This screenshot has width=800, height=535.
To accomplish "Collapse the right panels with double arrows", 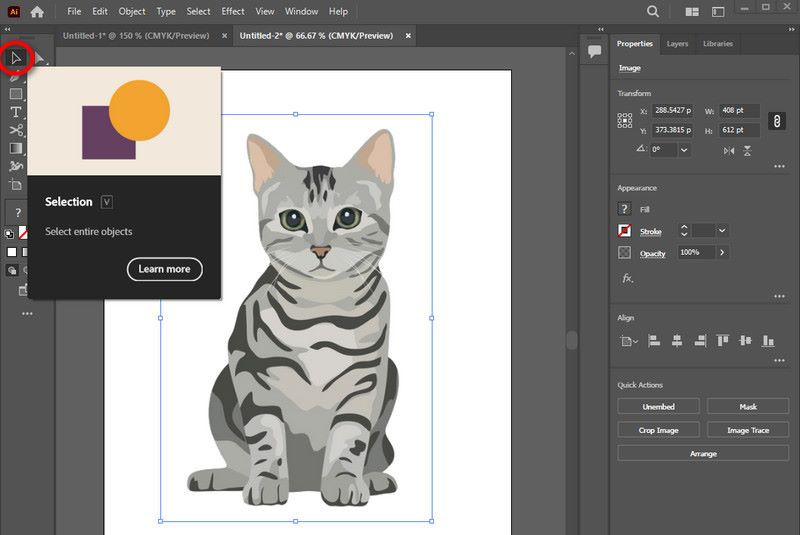I will click(x=792, y=30).
